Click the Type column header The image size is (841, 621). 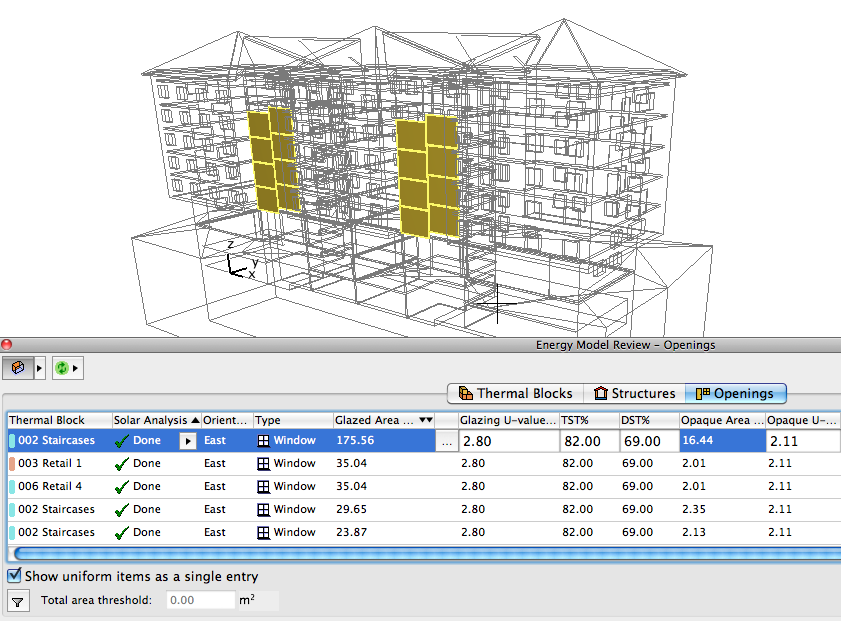coord(293,420)
